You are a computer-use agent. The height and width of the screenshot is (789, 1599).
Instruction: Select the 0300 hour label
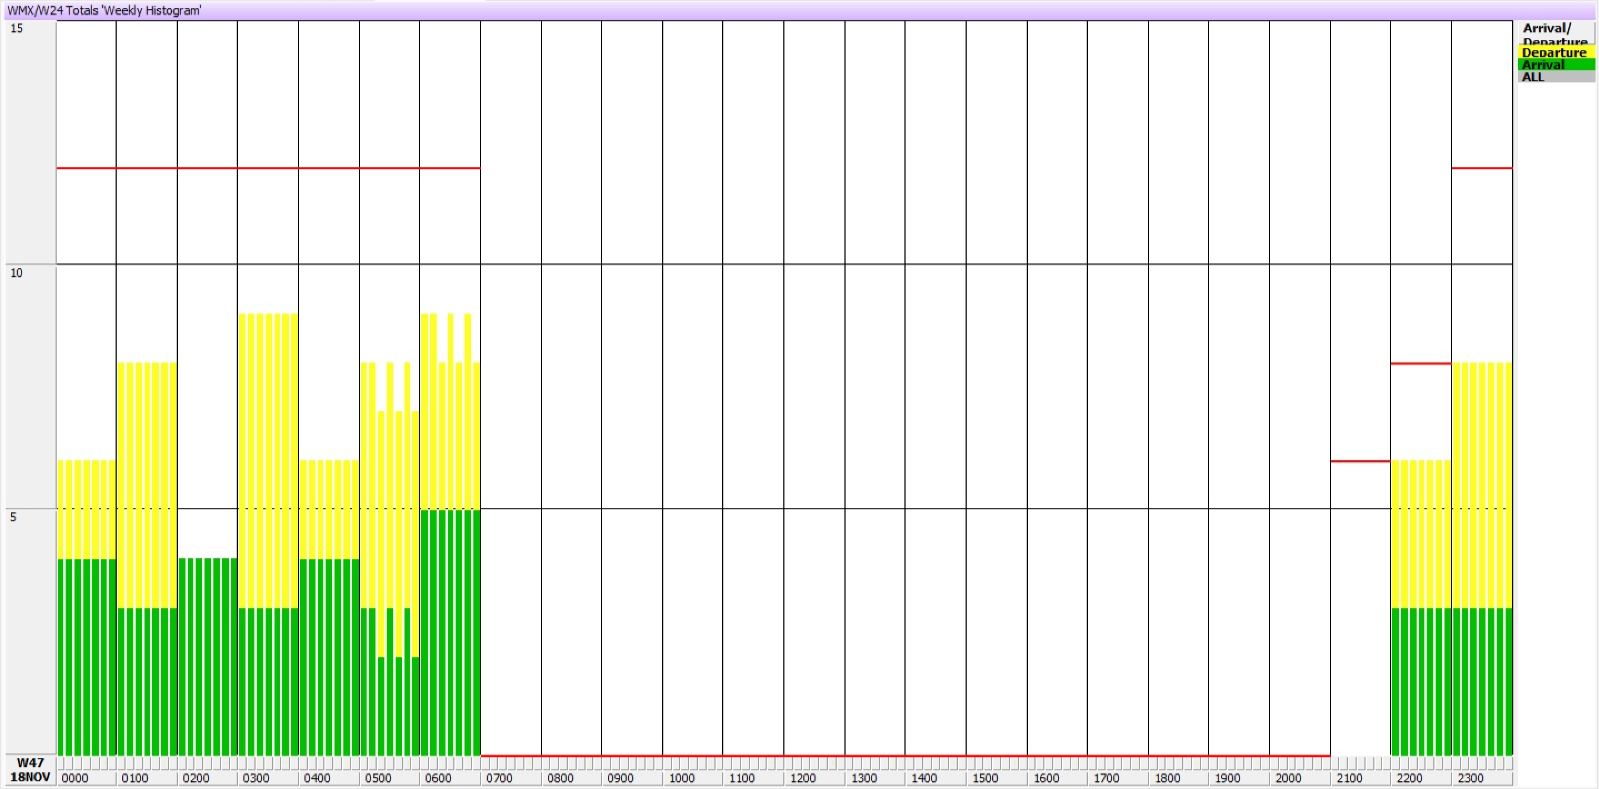[256, 778]
